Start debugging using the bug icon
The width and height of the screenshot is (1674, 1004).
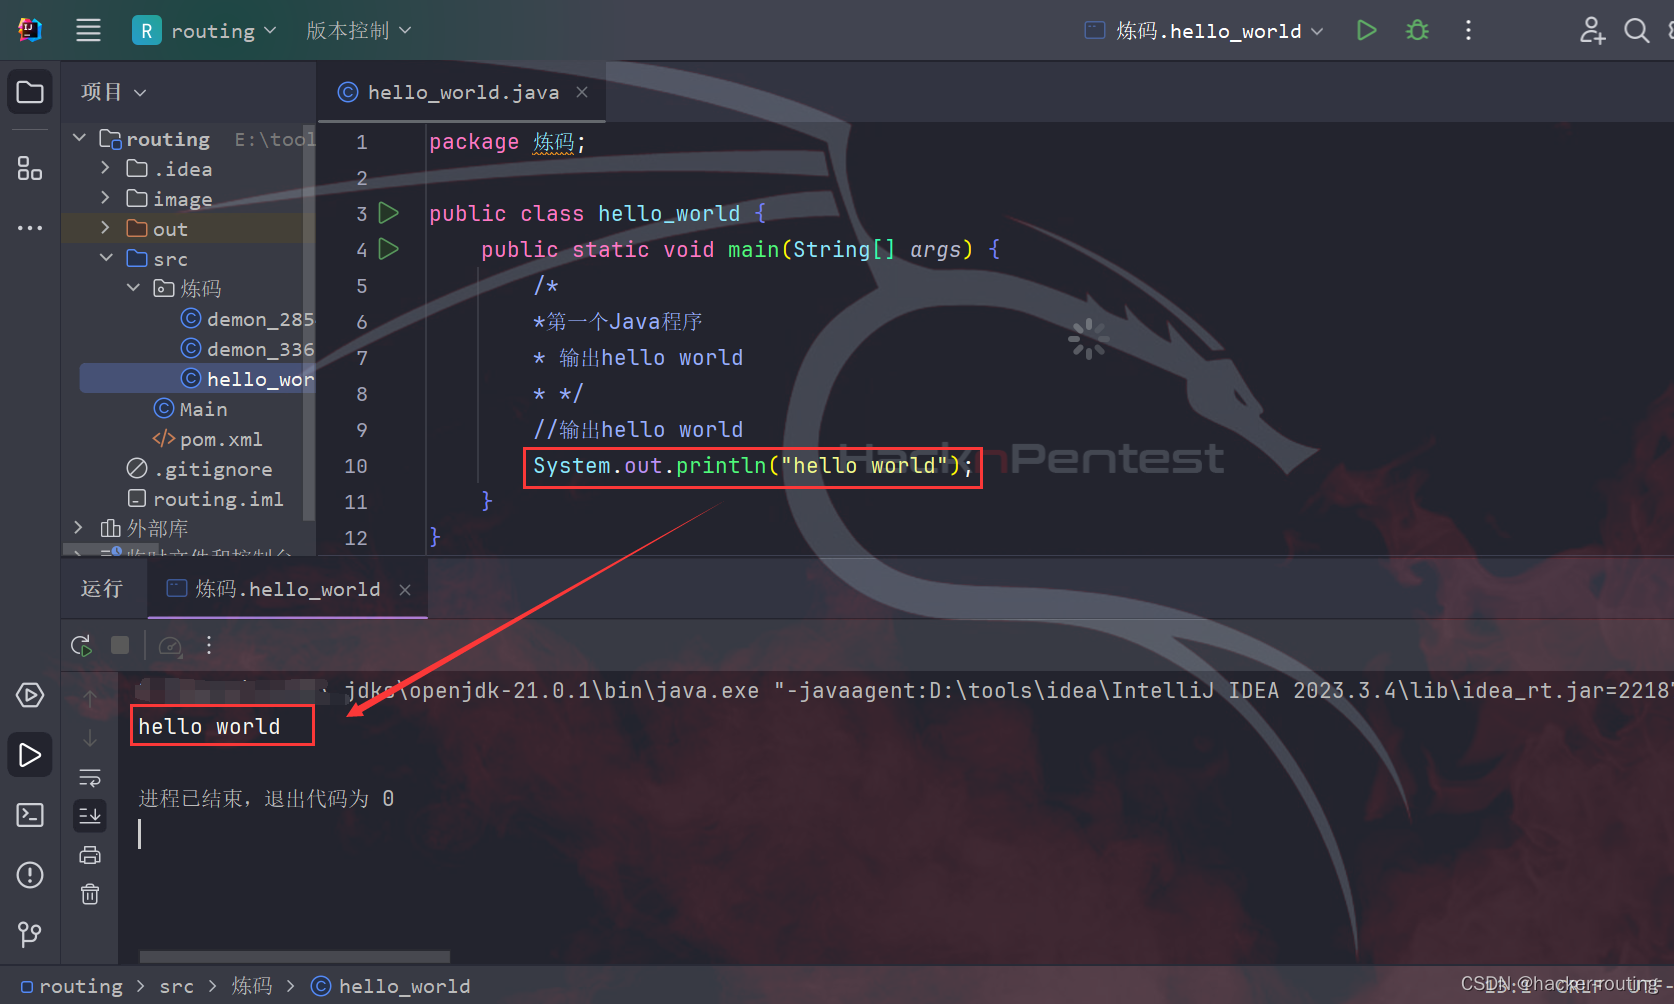coord(1416,30)
